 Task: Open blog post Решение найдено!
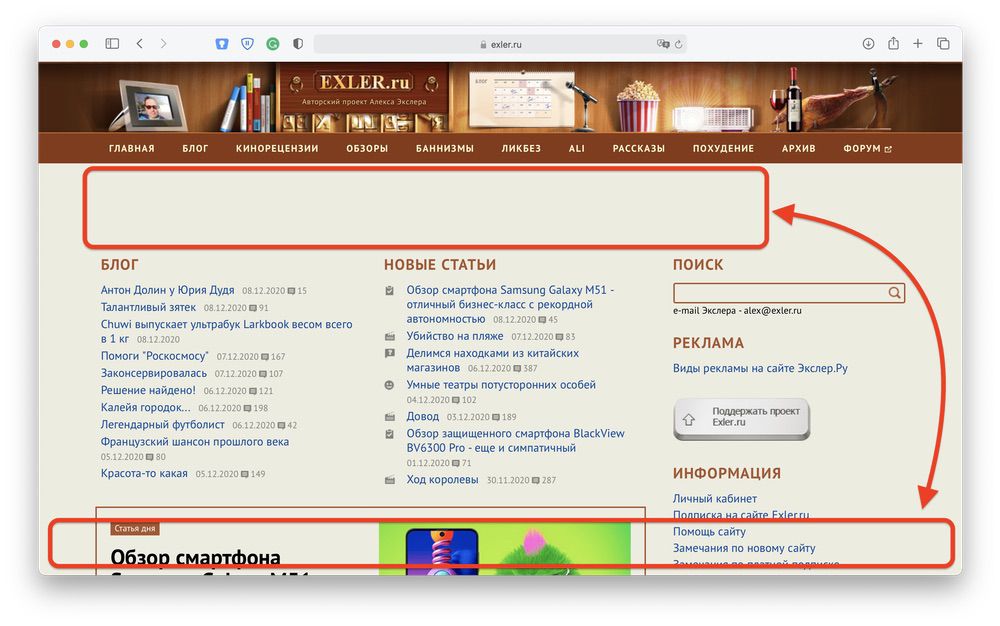(148, 390)
